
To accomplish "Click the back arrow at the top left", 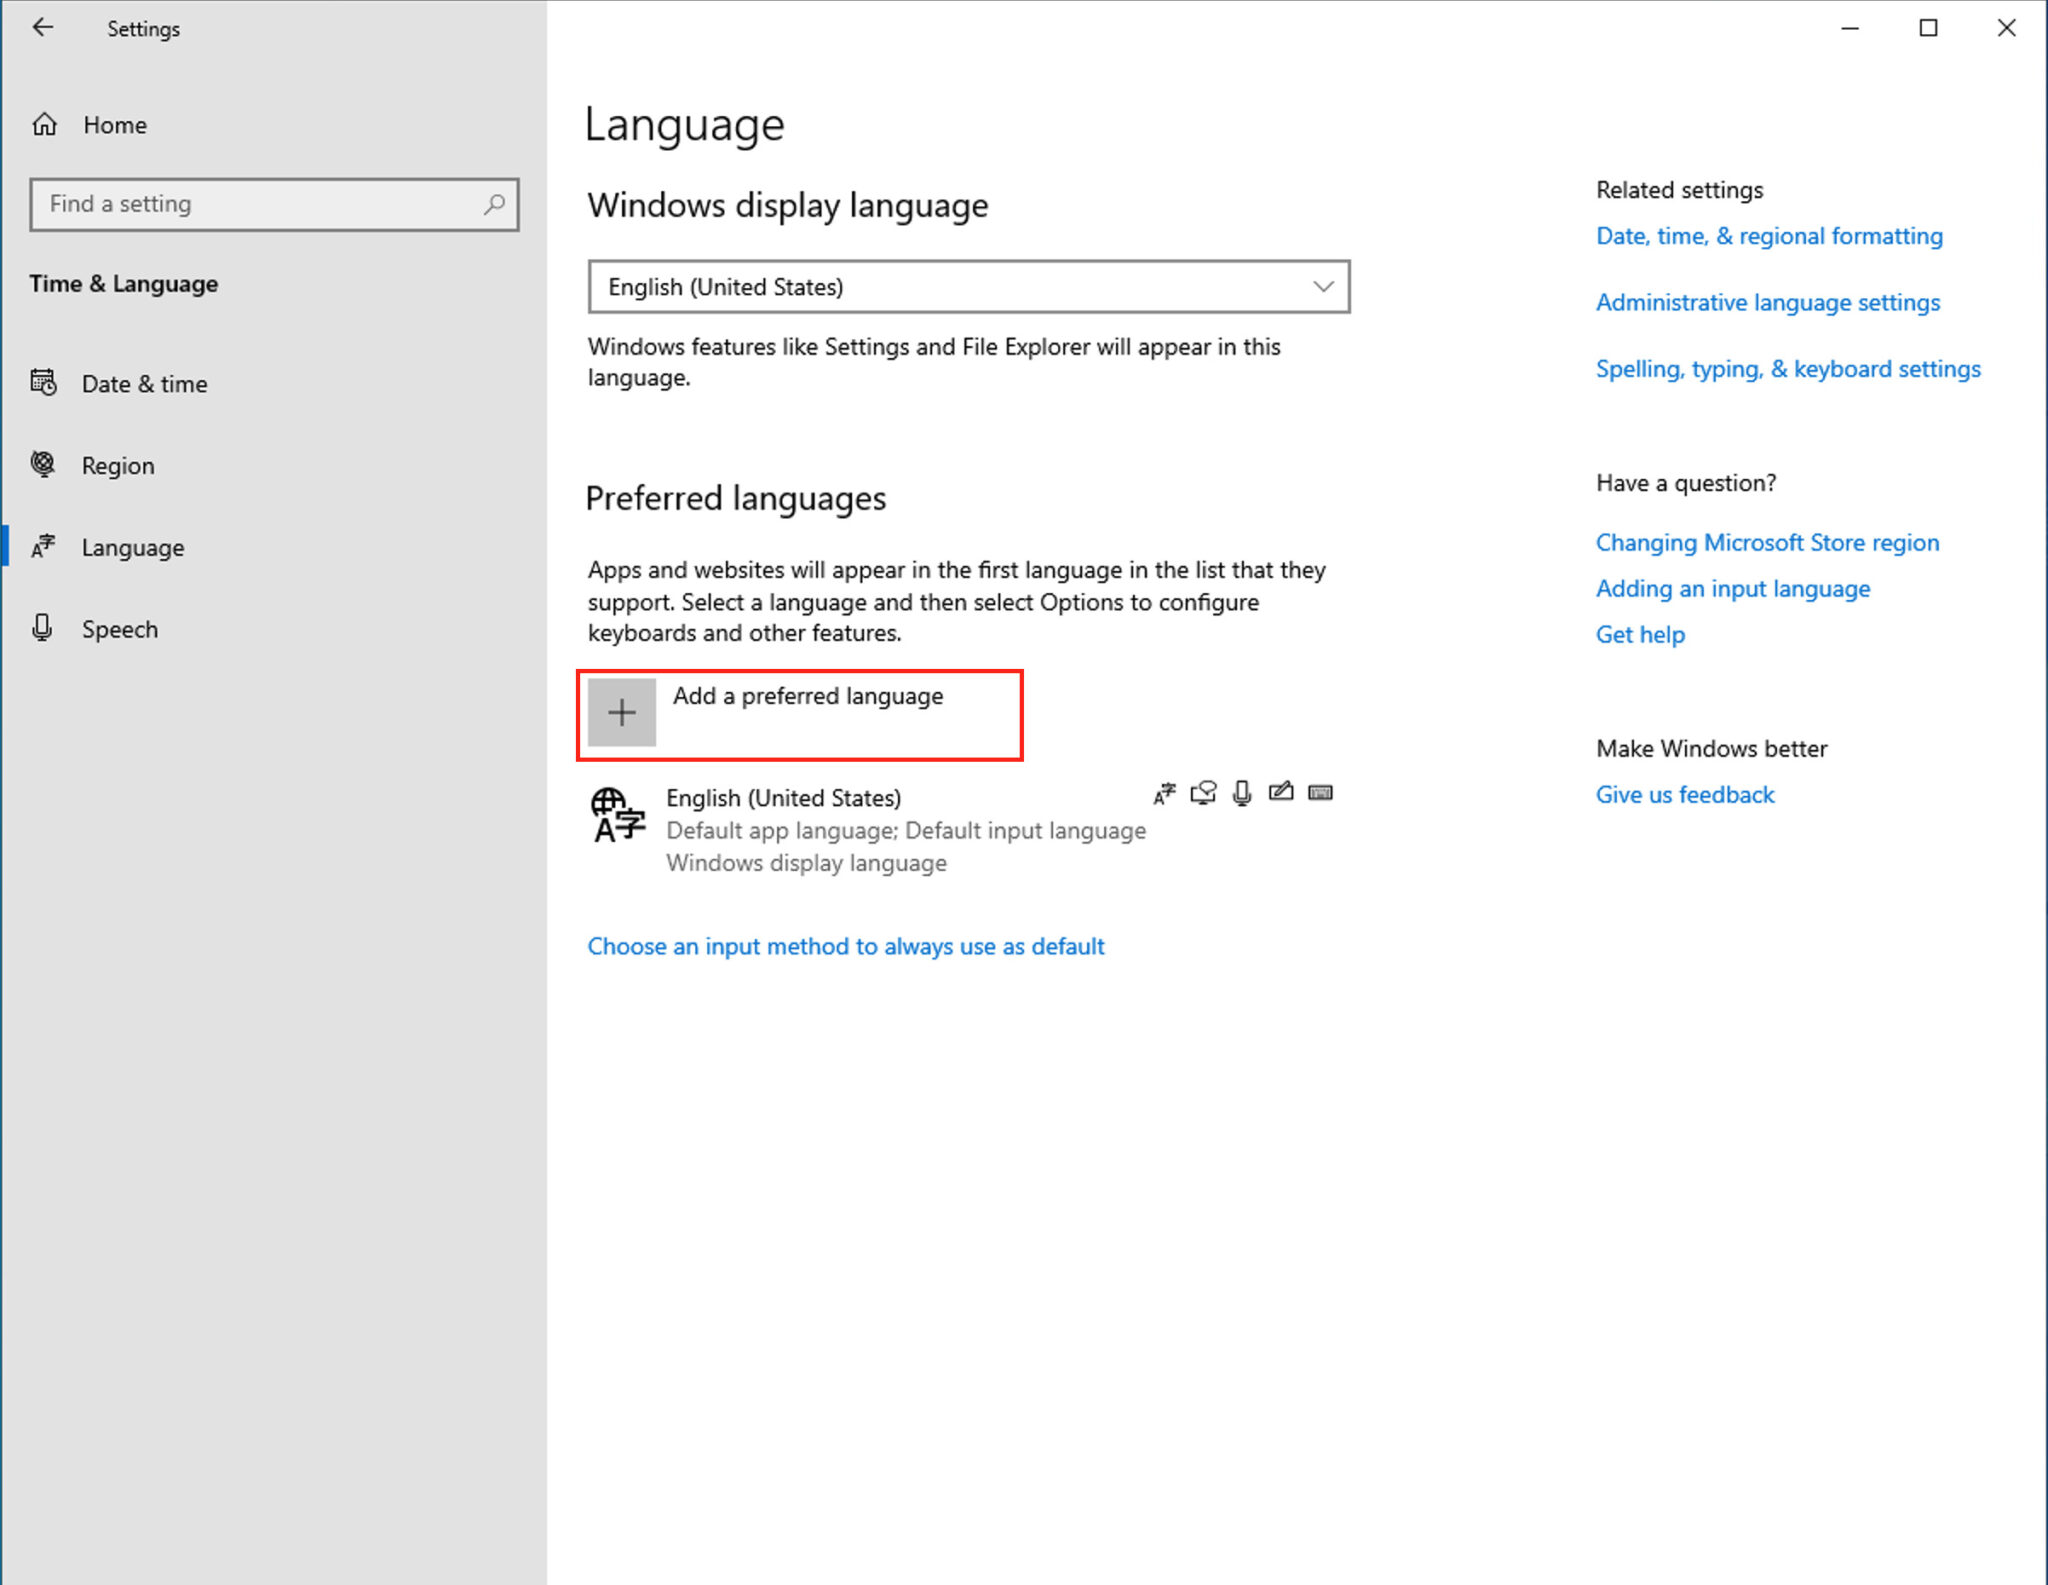I will (x=43, y=27).
